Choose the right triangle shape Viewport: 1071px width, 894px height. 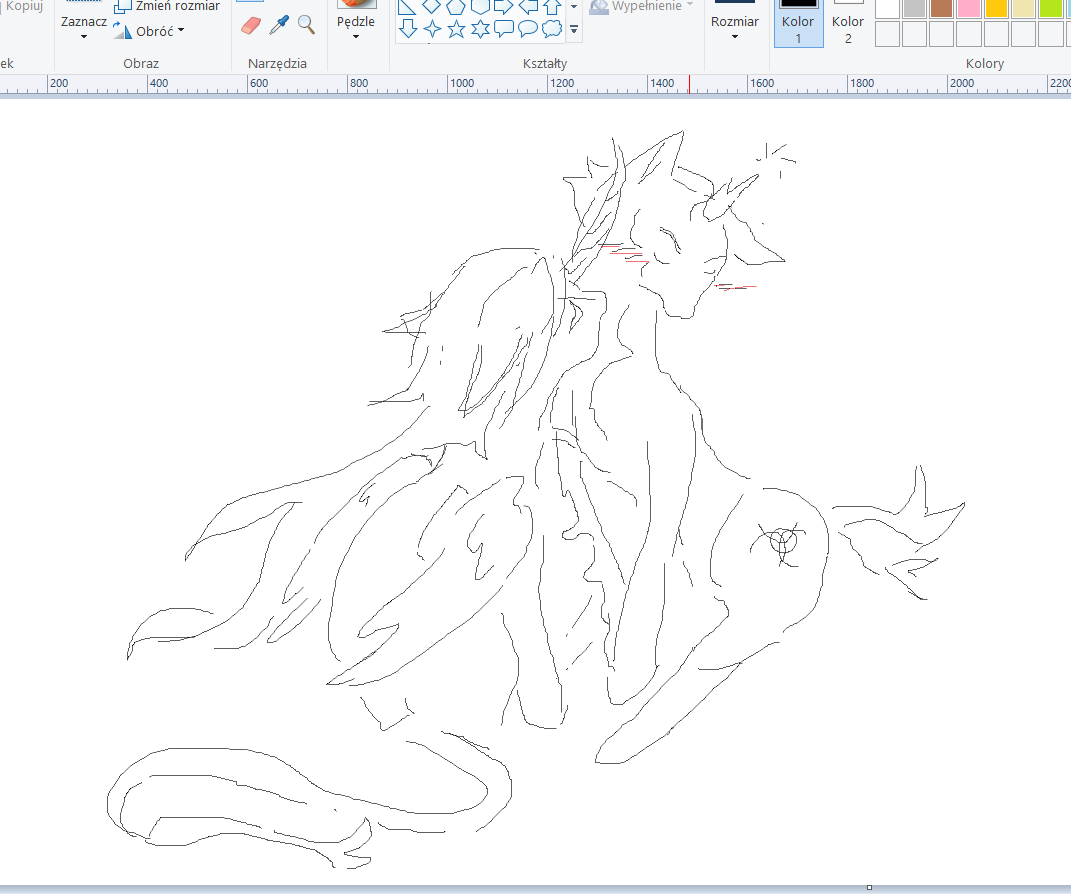407,7
